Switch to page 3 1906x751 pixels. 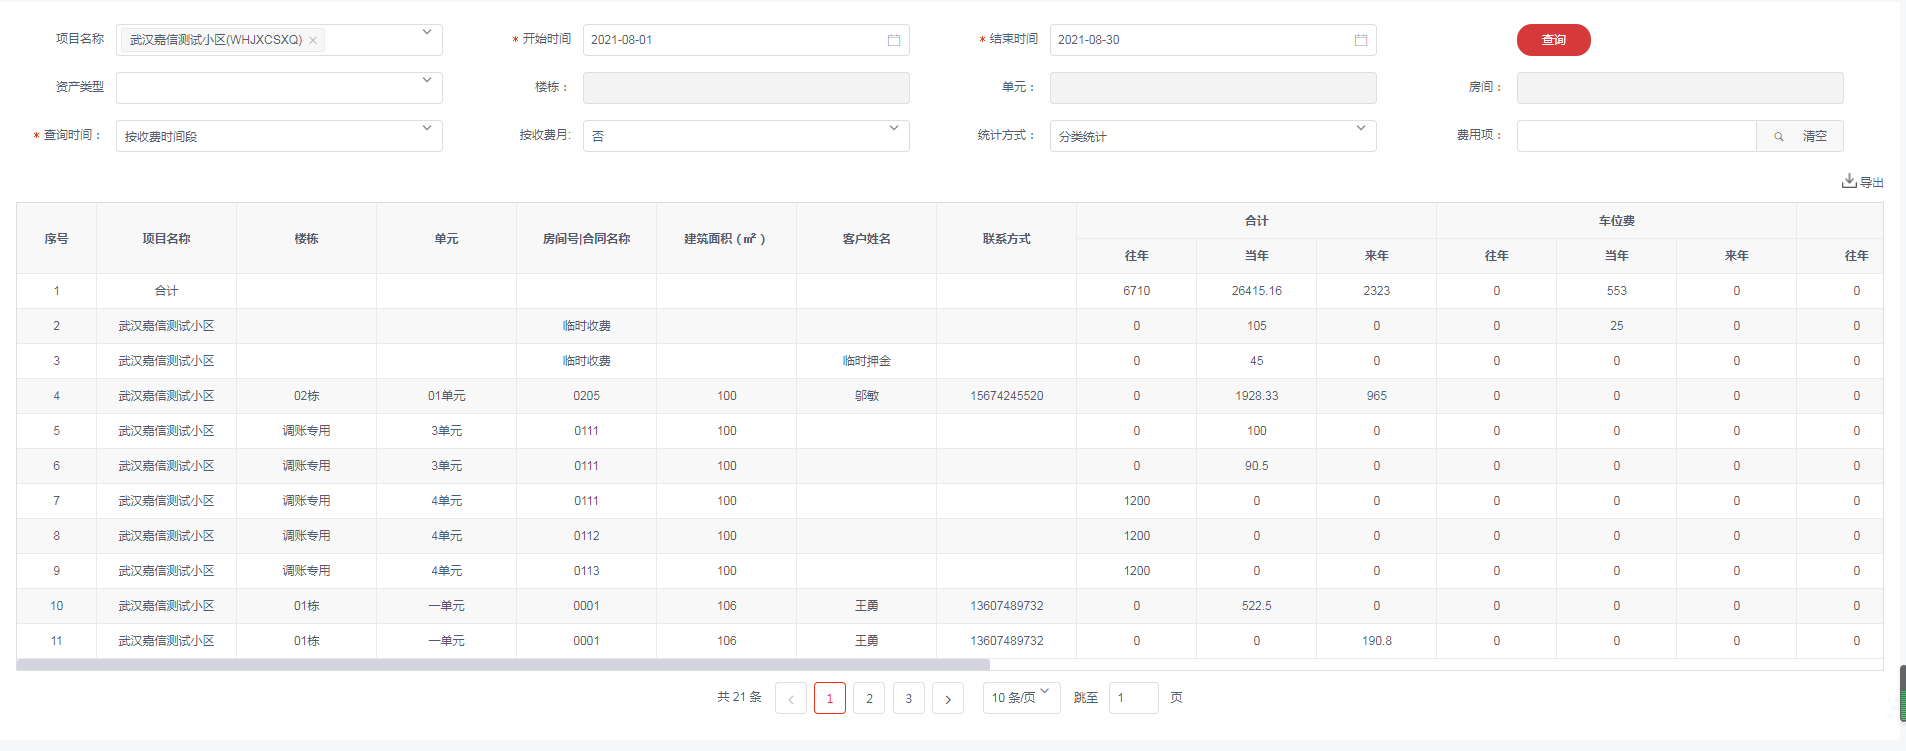908,698
